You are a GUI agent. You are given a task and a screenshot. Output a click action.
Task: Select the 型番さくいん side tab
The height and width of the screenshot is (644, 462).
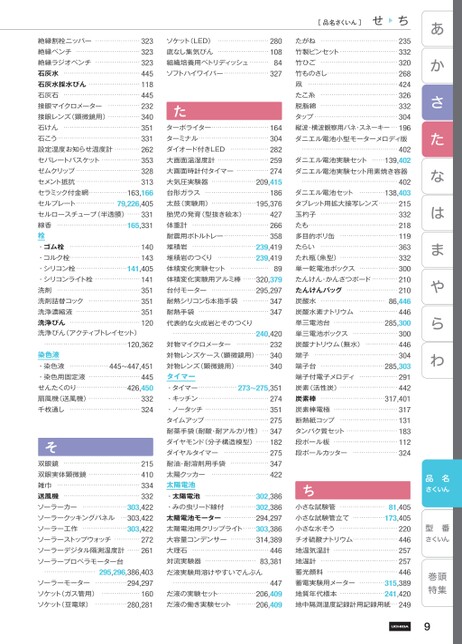point(437,533)
